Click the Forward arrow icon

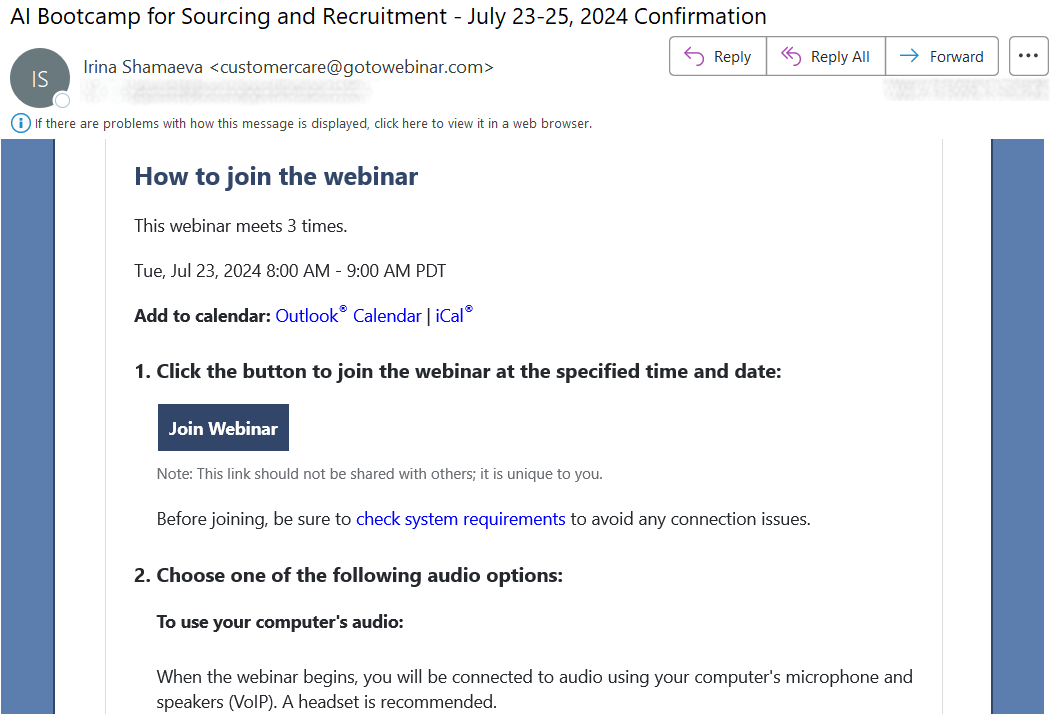tap(909, 56)
